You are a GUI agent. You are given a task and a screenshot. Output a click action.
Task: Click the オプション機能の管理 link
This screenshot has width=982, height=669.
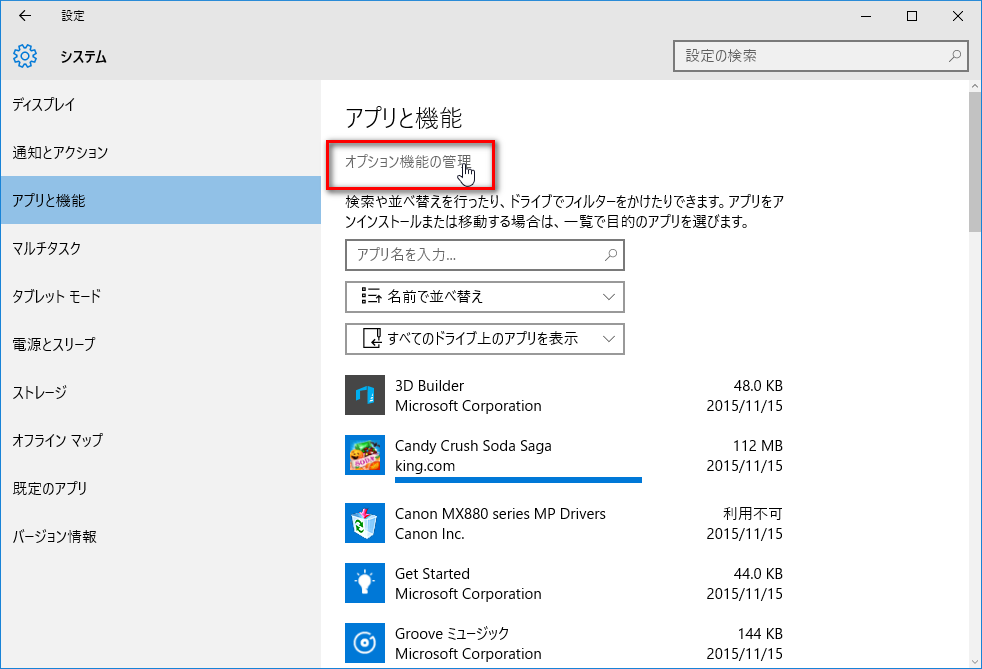pos(408,162)
